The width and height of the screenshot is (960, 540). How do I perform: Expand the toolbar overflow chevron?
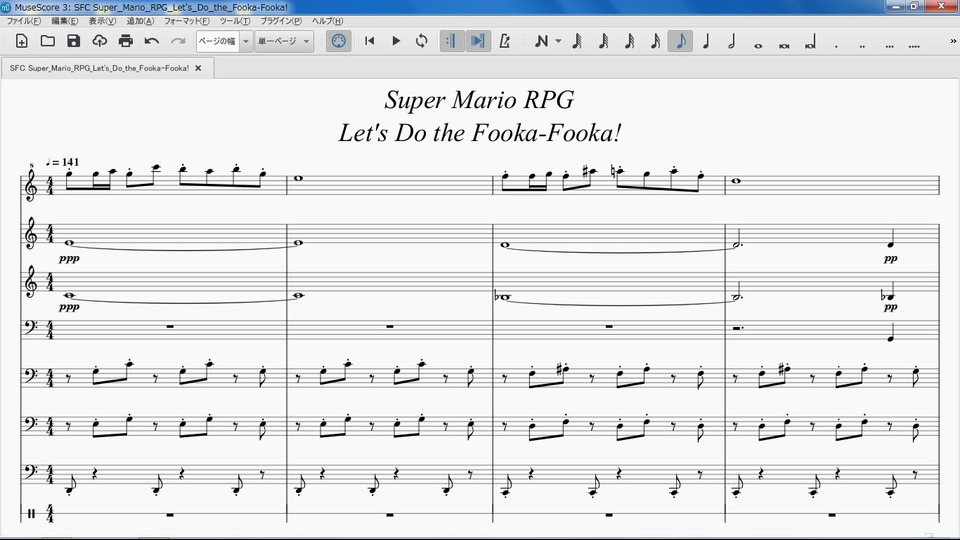pos(953,41)
